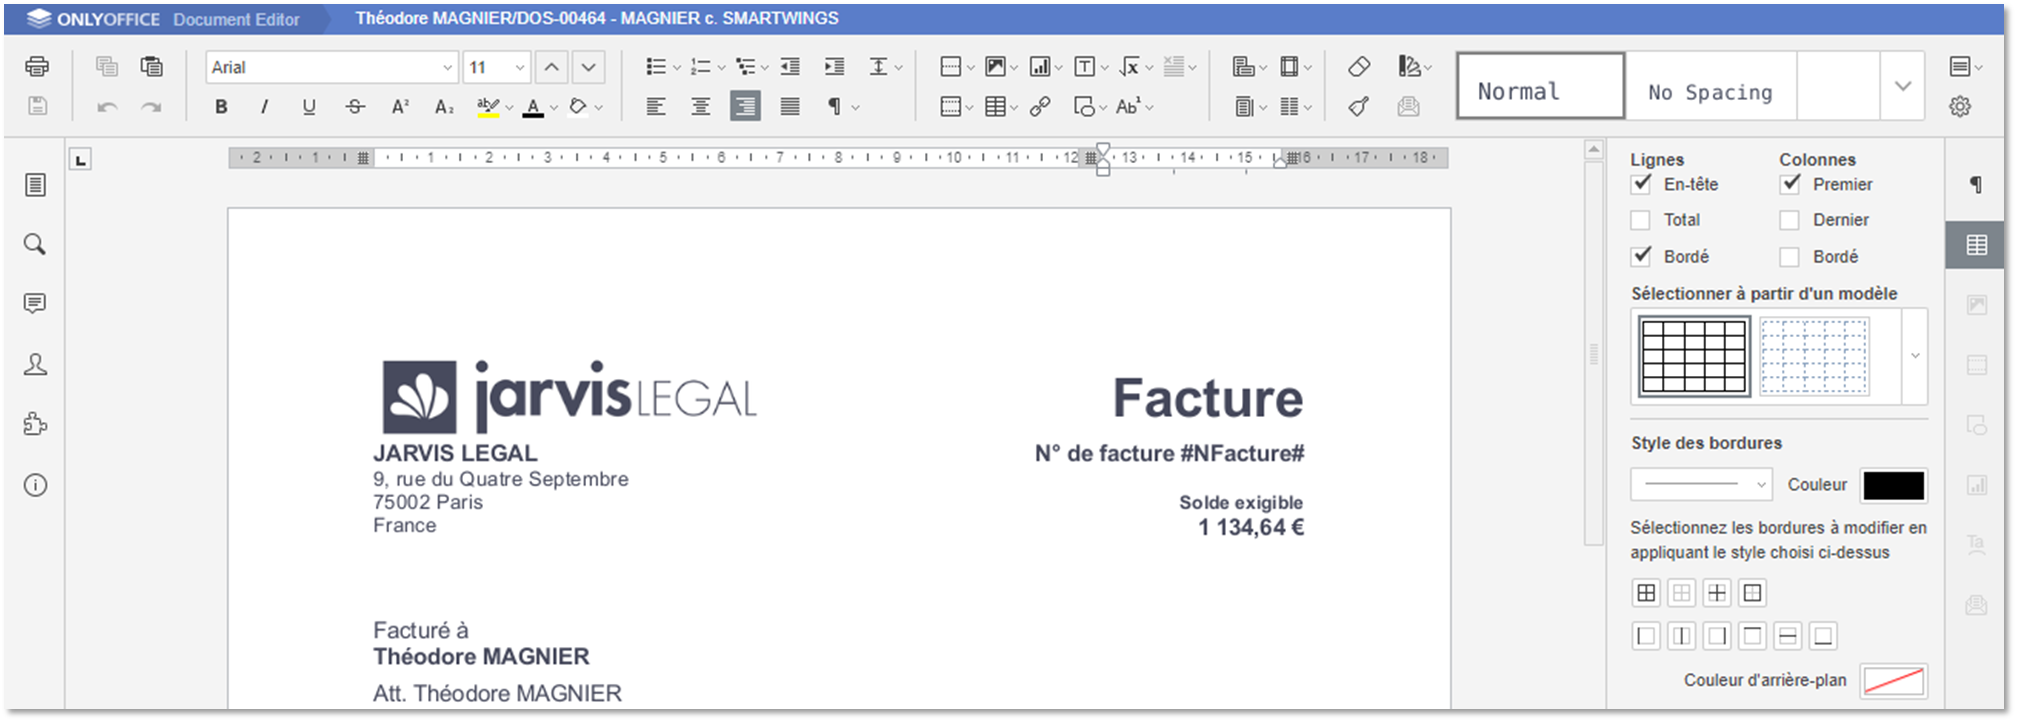Image resolution: width=2017 pixels, height=722 pixels.
Task: Click the Print icon in toolbar
Action: 37,67
